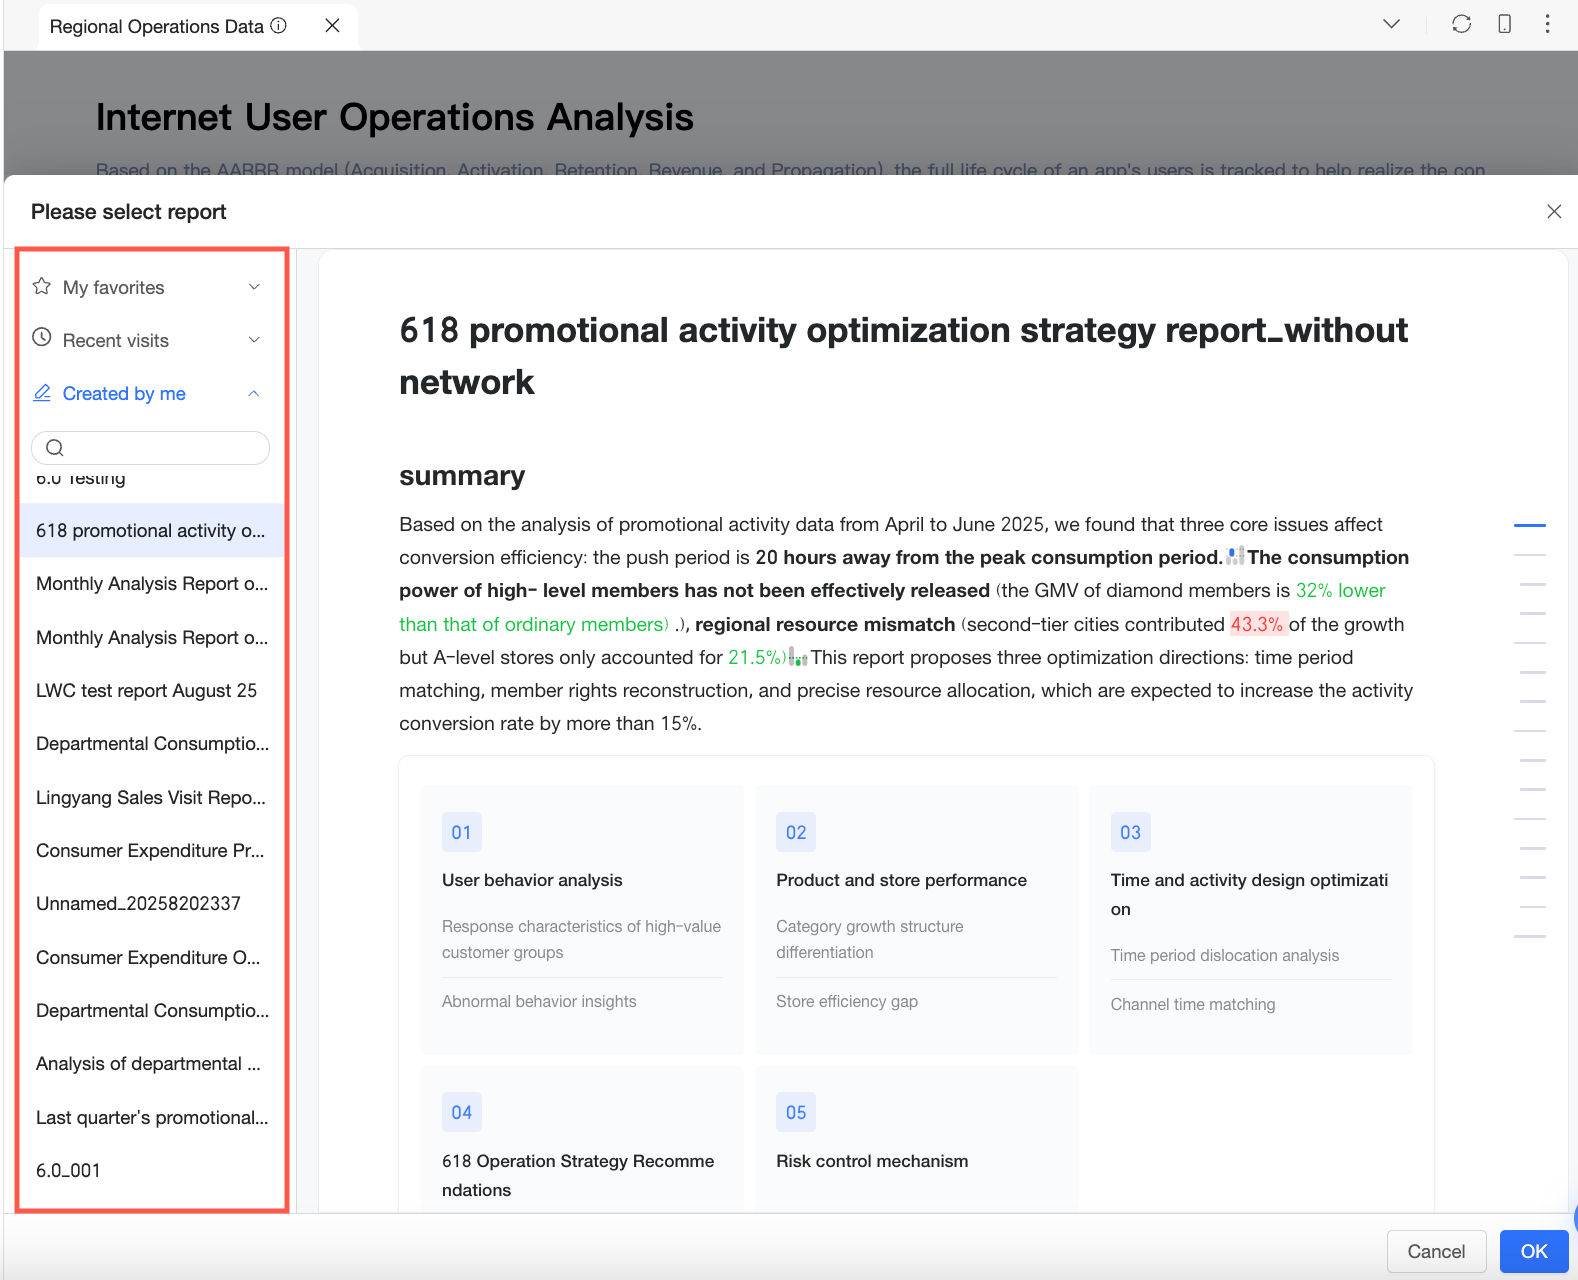Select the Created by me section label
This screenshot has width=1578, height=1280.
pyautogui.click(x=124, y=393)
